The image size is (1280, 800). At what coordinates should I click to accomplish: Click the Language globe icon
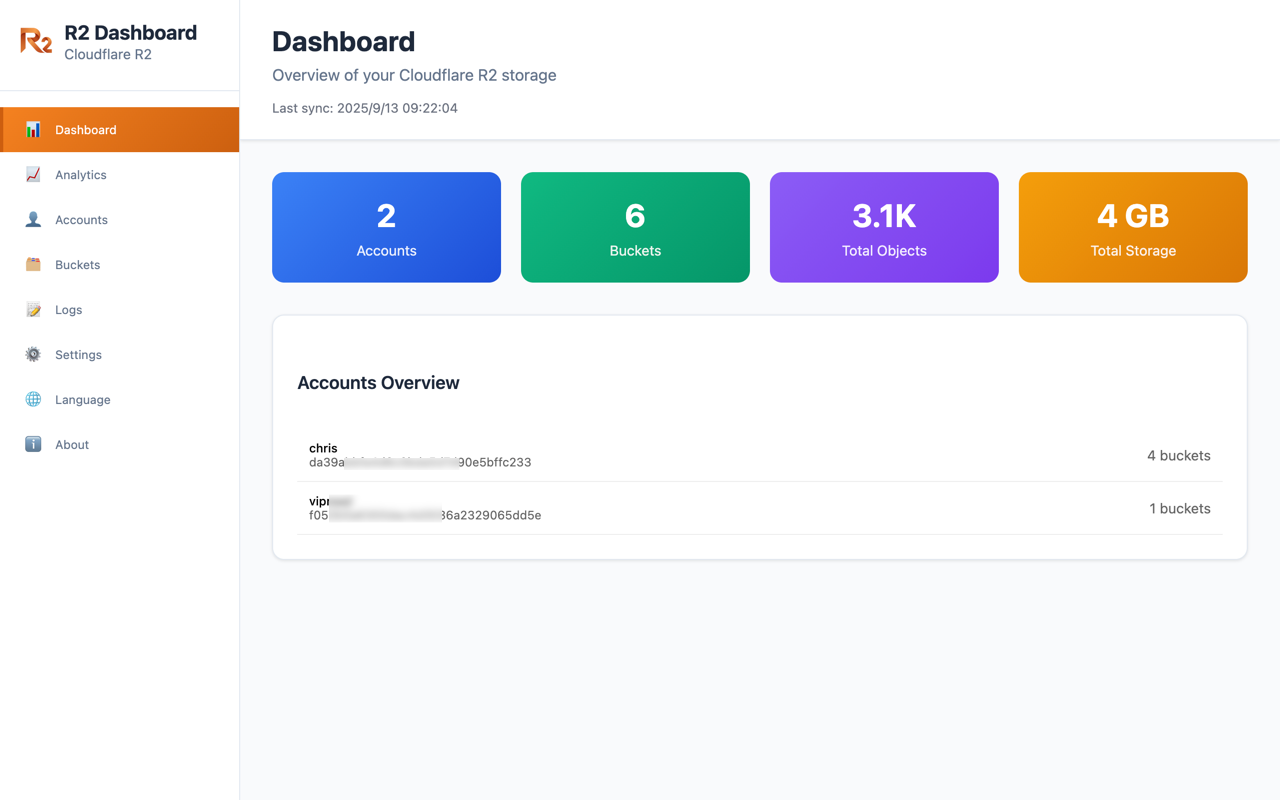[x=33, y=399]
